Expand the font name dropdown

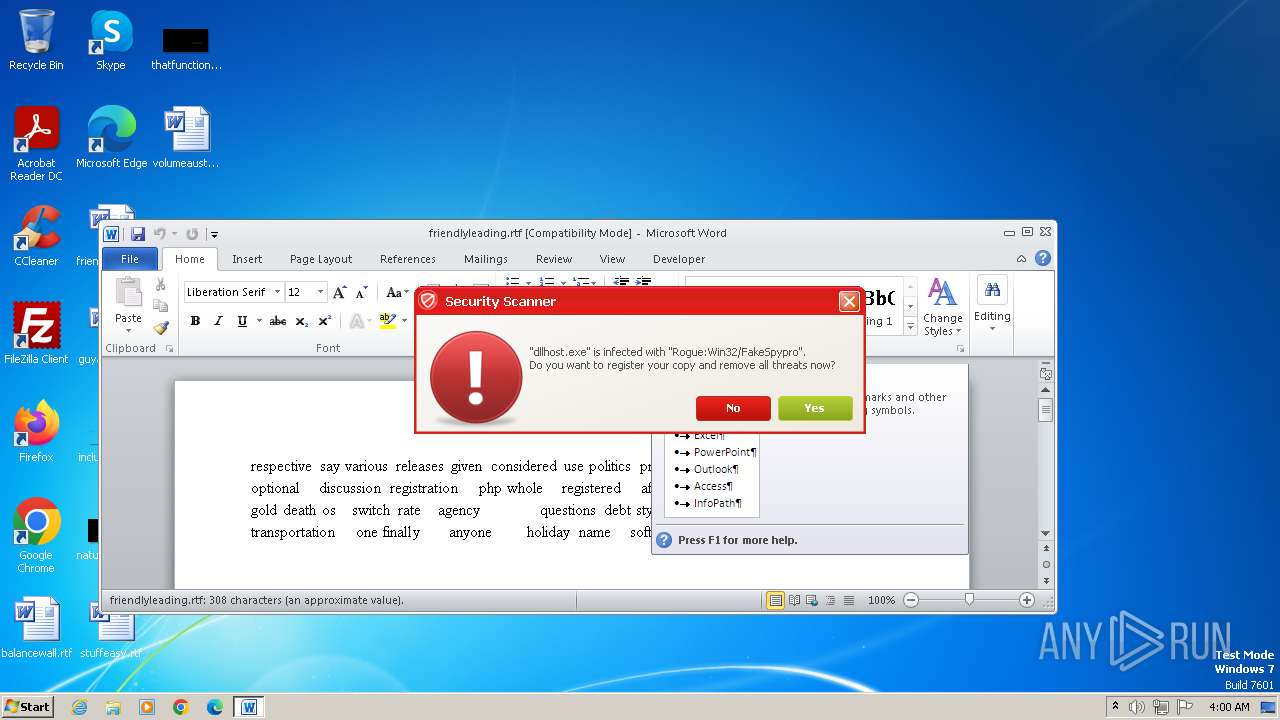(x=277, y=292)
